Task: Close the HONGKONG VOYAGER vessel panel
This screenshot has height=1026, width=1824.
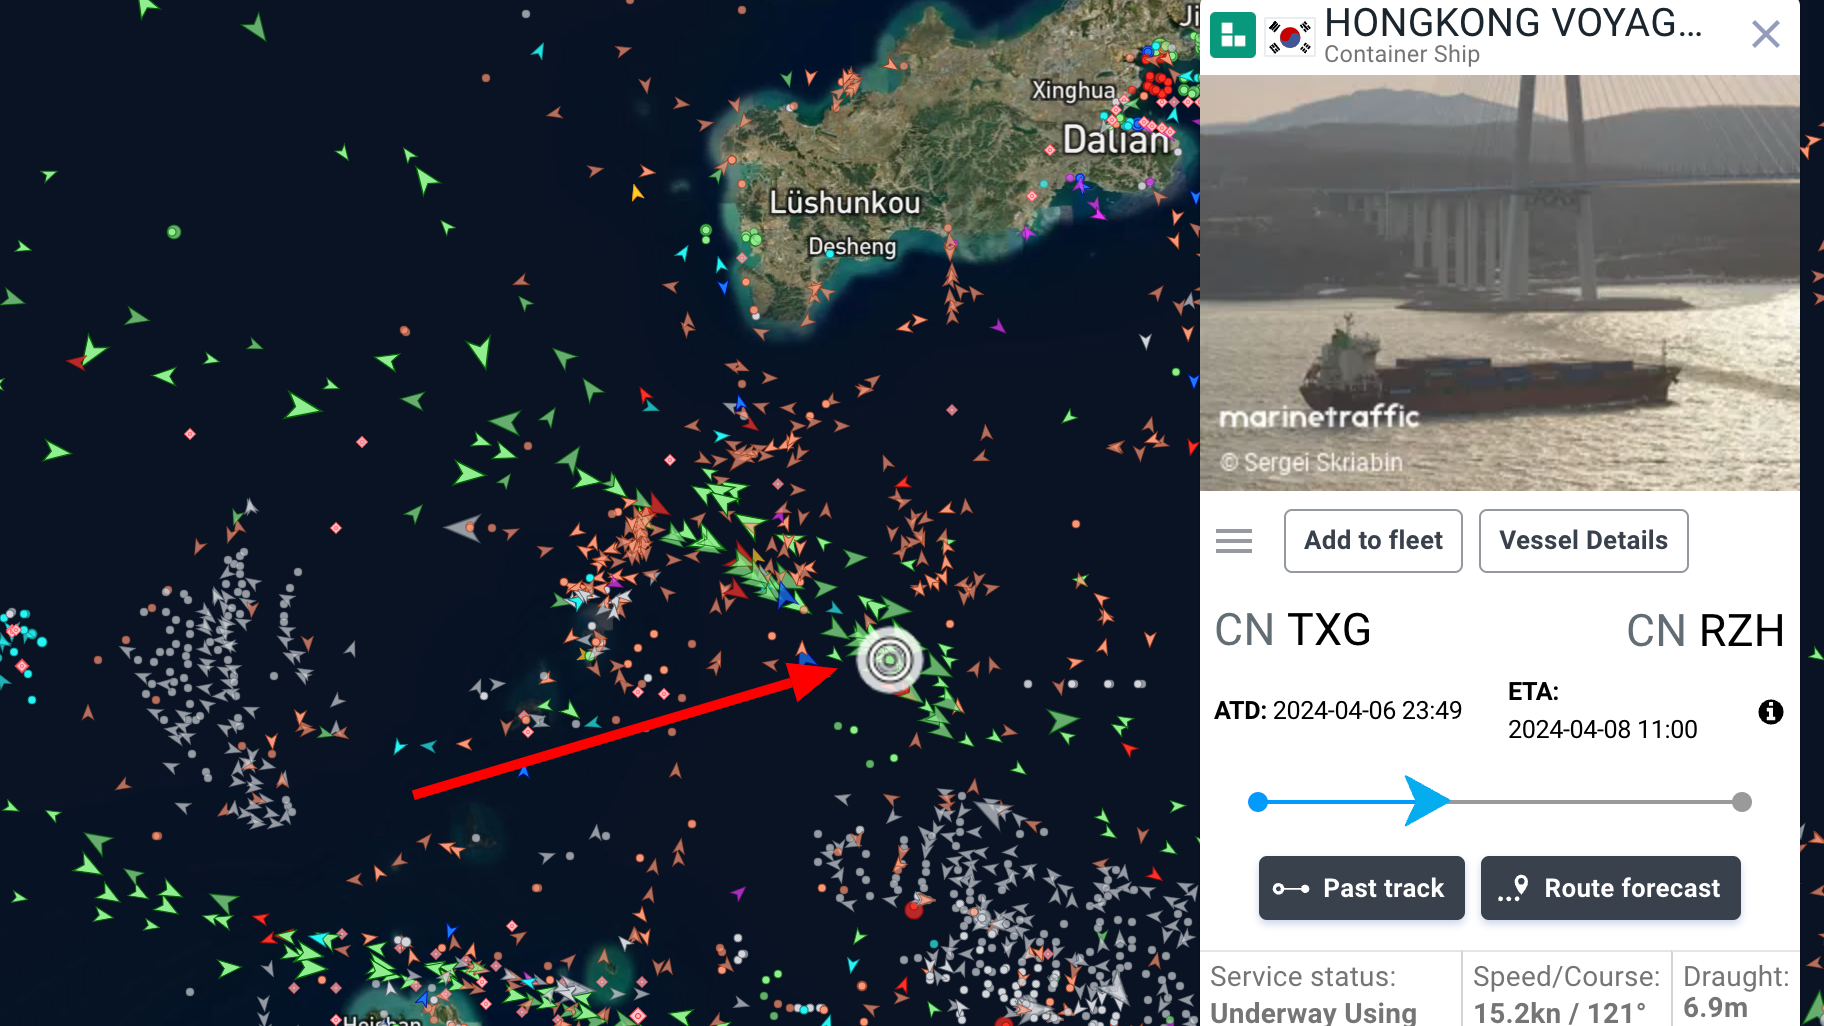Action: pyautogui.click(x=1765, y=35)
